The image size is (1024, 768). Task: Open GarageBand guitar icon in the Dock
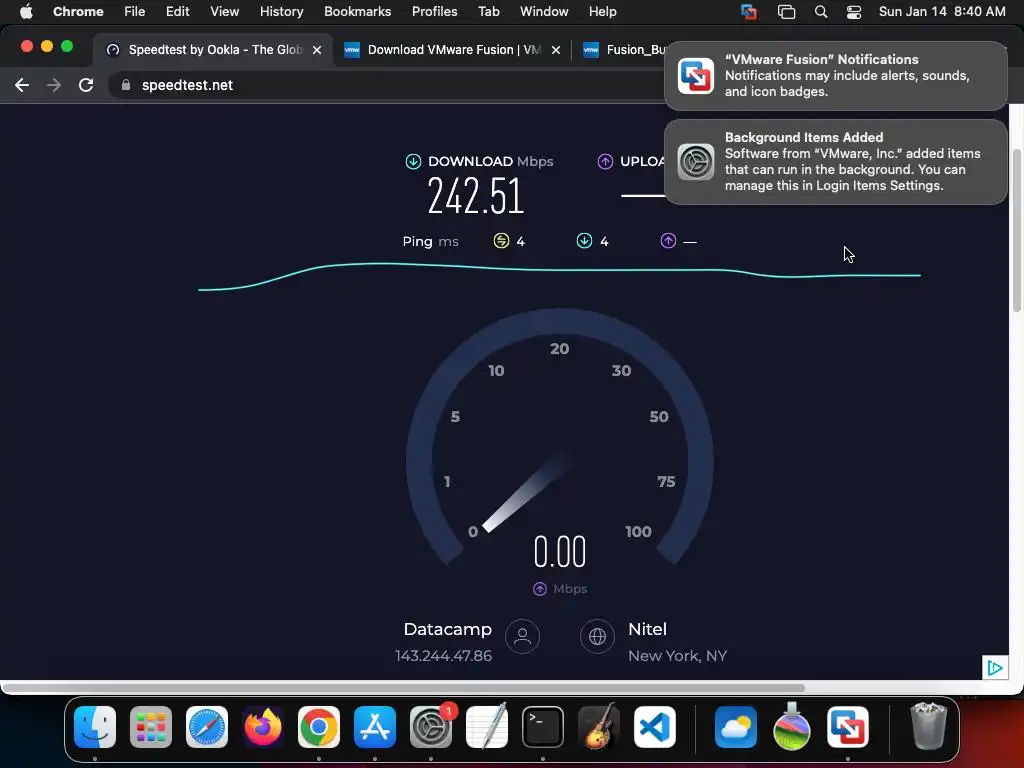(599, 727)
